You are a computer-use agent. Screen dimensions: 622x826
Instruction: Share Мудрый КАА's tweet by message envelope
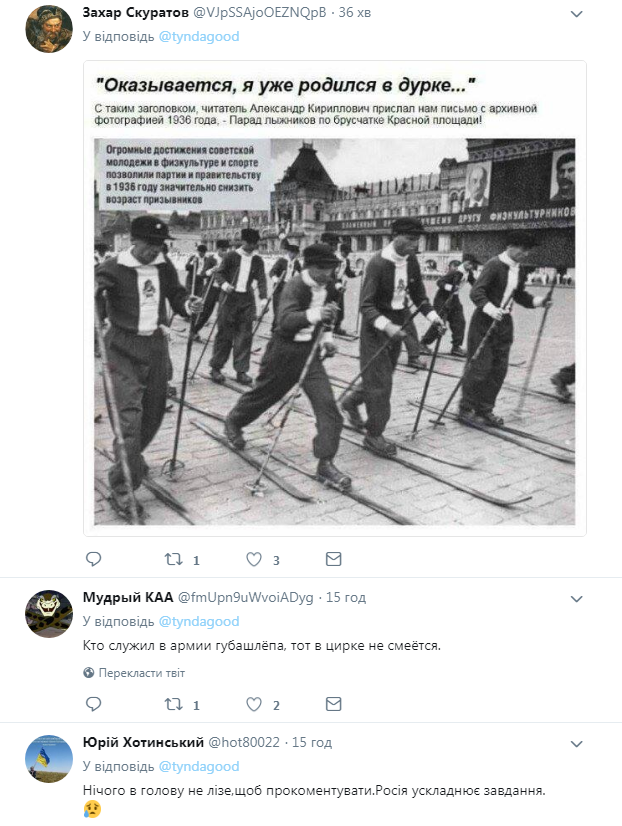click(333, 704)
